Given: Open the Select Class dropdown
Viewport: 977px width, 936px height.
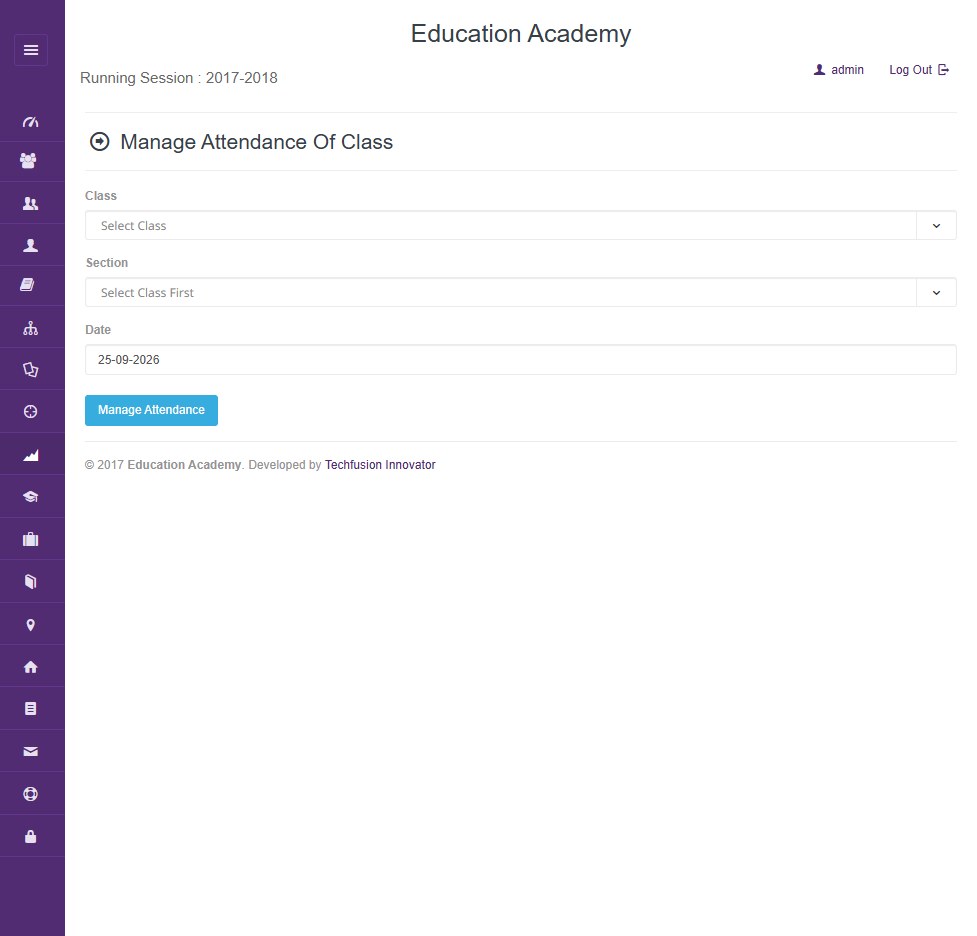Looking at the screenshot, I should click(x=520, y=226).
